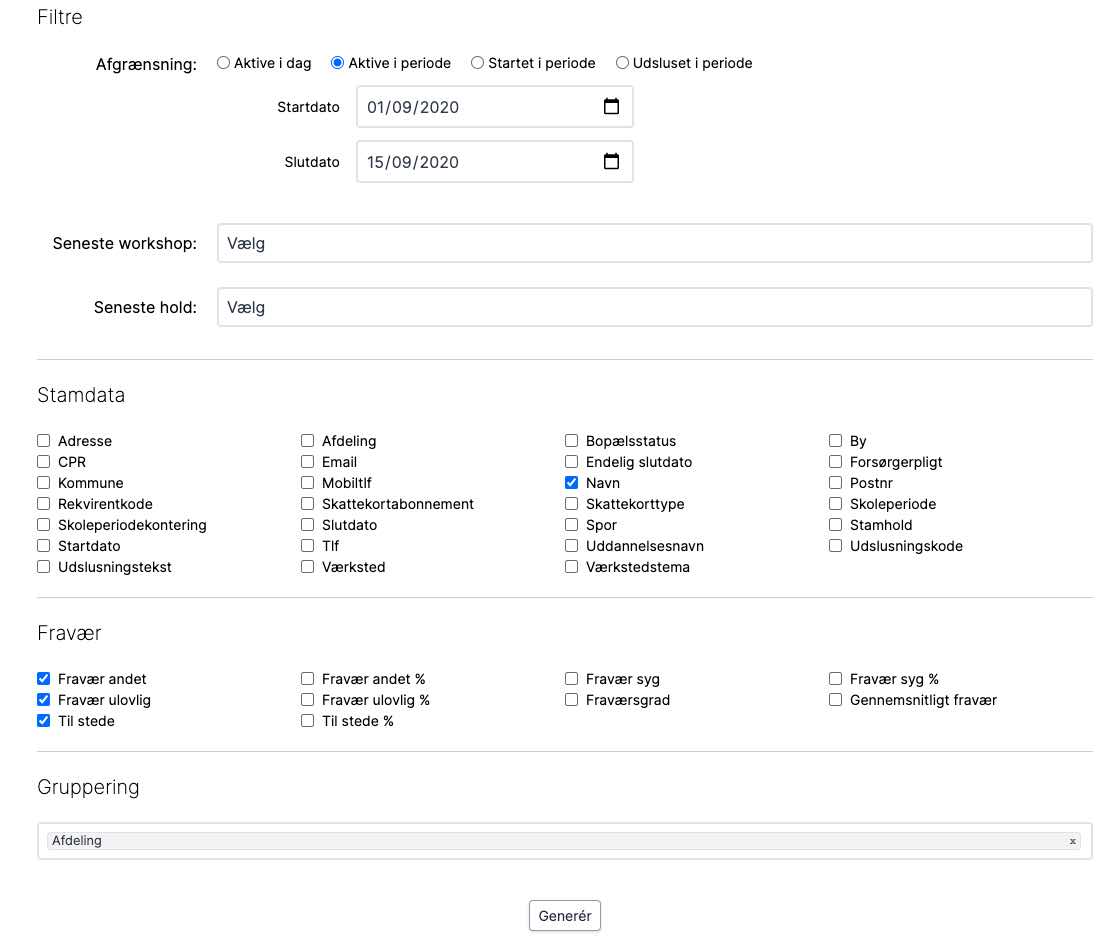Enable Skattekortabonnement checkbox

tap(307, 504)
